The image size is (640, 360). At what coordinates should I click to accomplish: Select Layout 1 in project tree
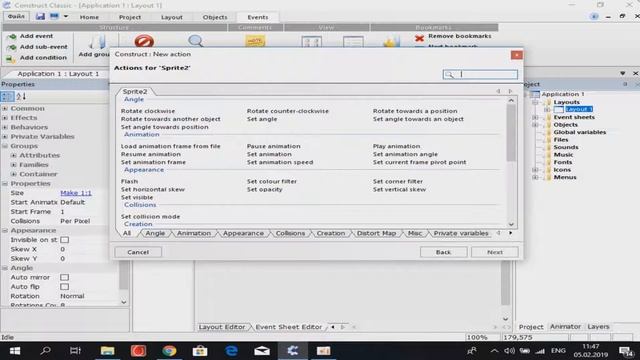tap(579, 109)
